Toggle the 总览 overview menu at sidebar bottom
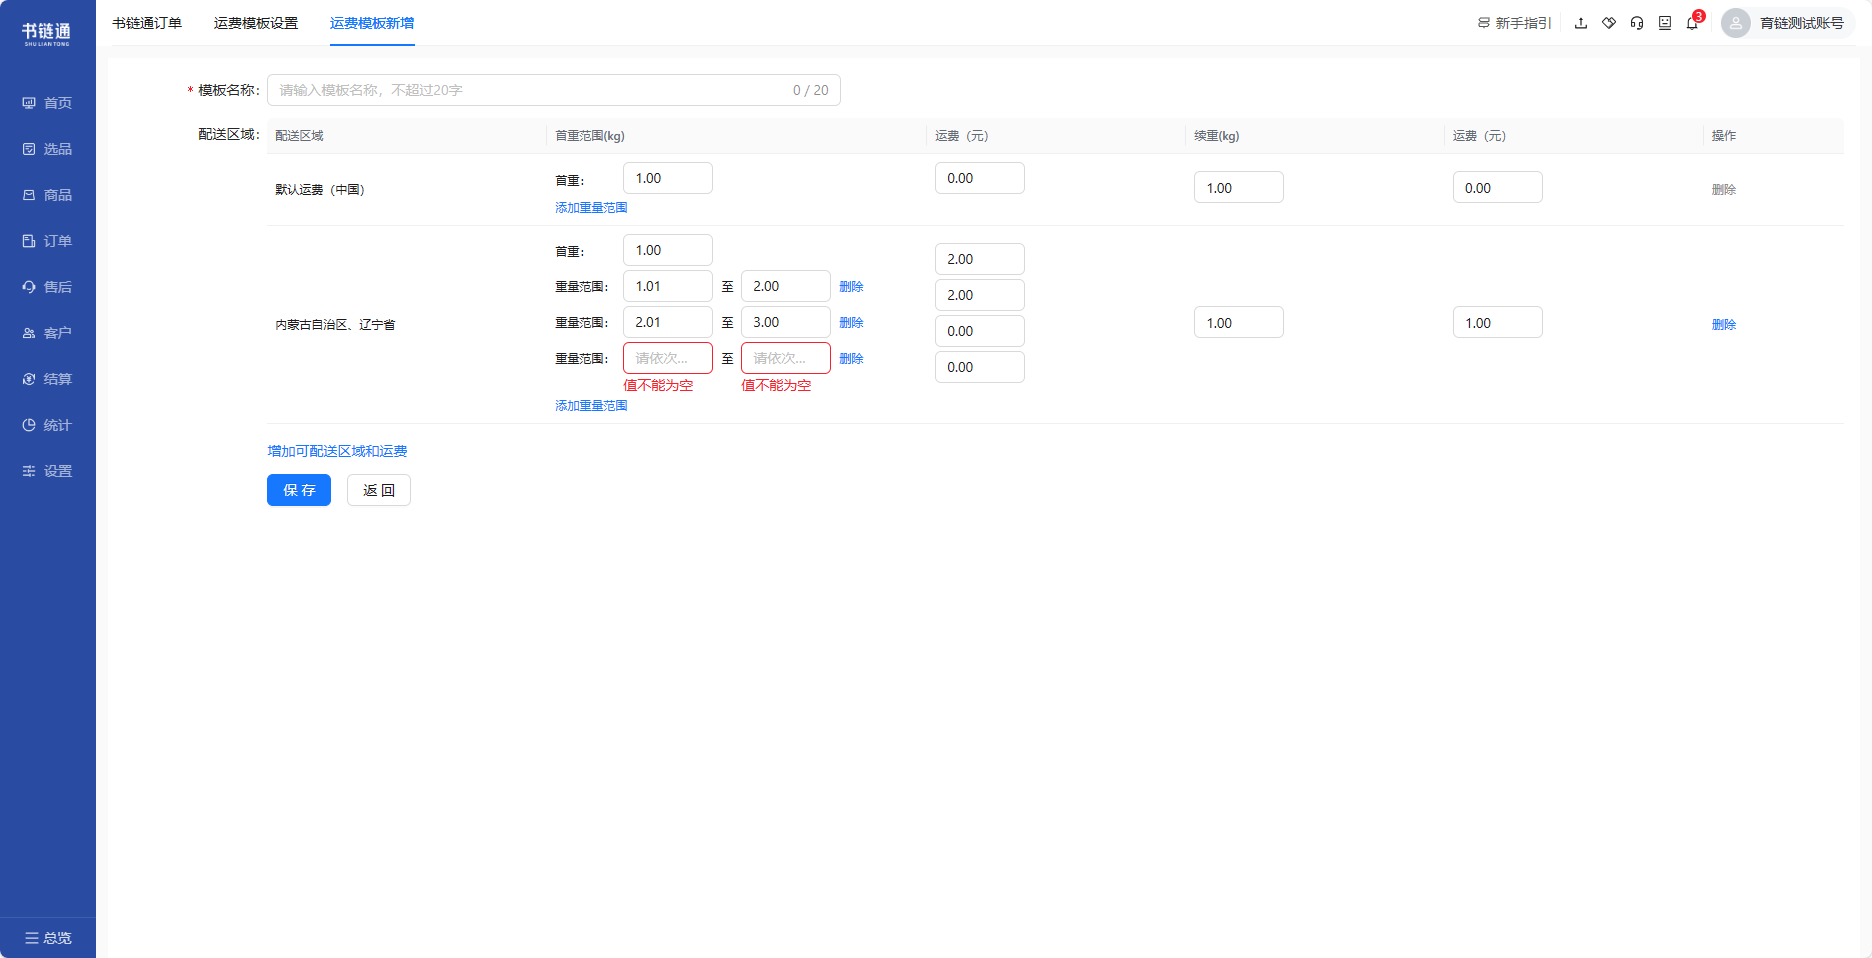Viewport: 1872px width, 958px height. [x=48, y=938]
